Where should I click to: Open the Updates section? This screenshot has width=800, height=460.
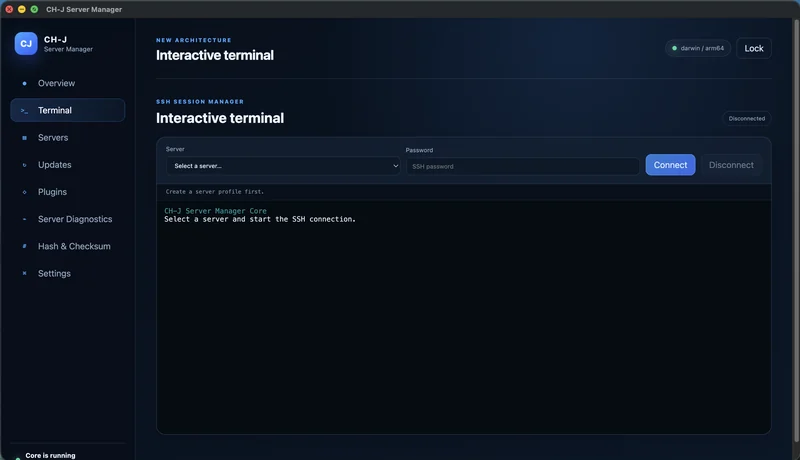point(67,165)
